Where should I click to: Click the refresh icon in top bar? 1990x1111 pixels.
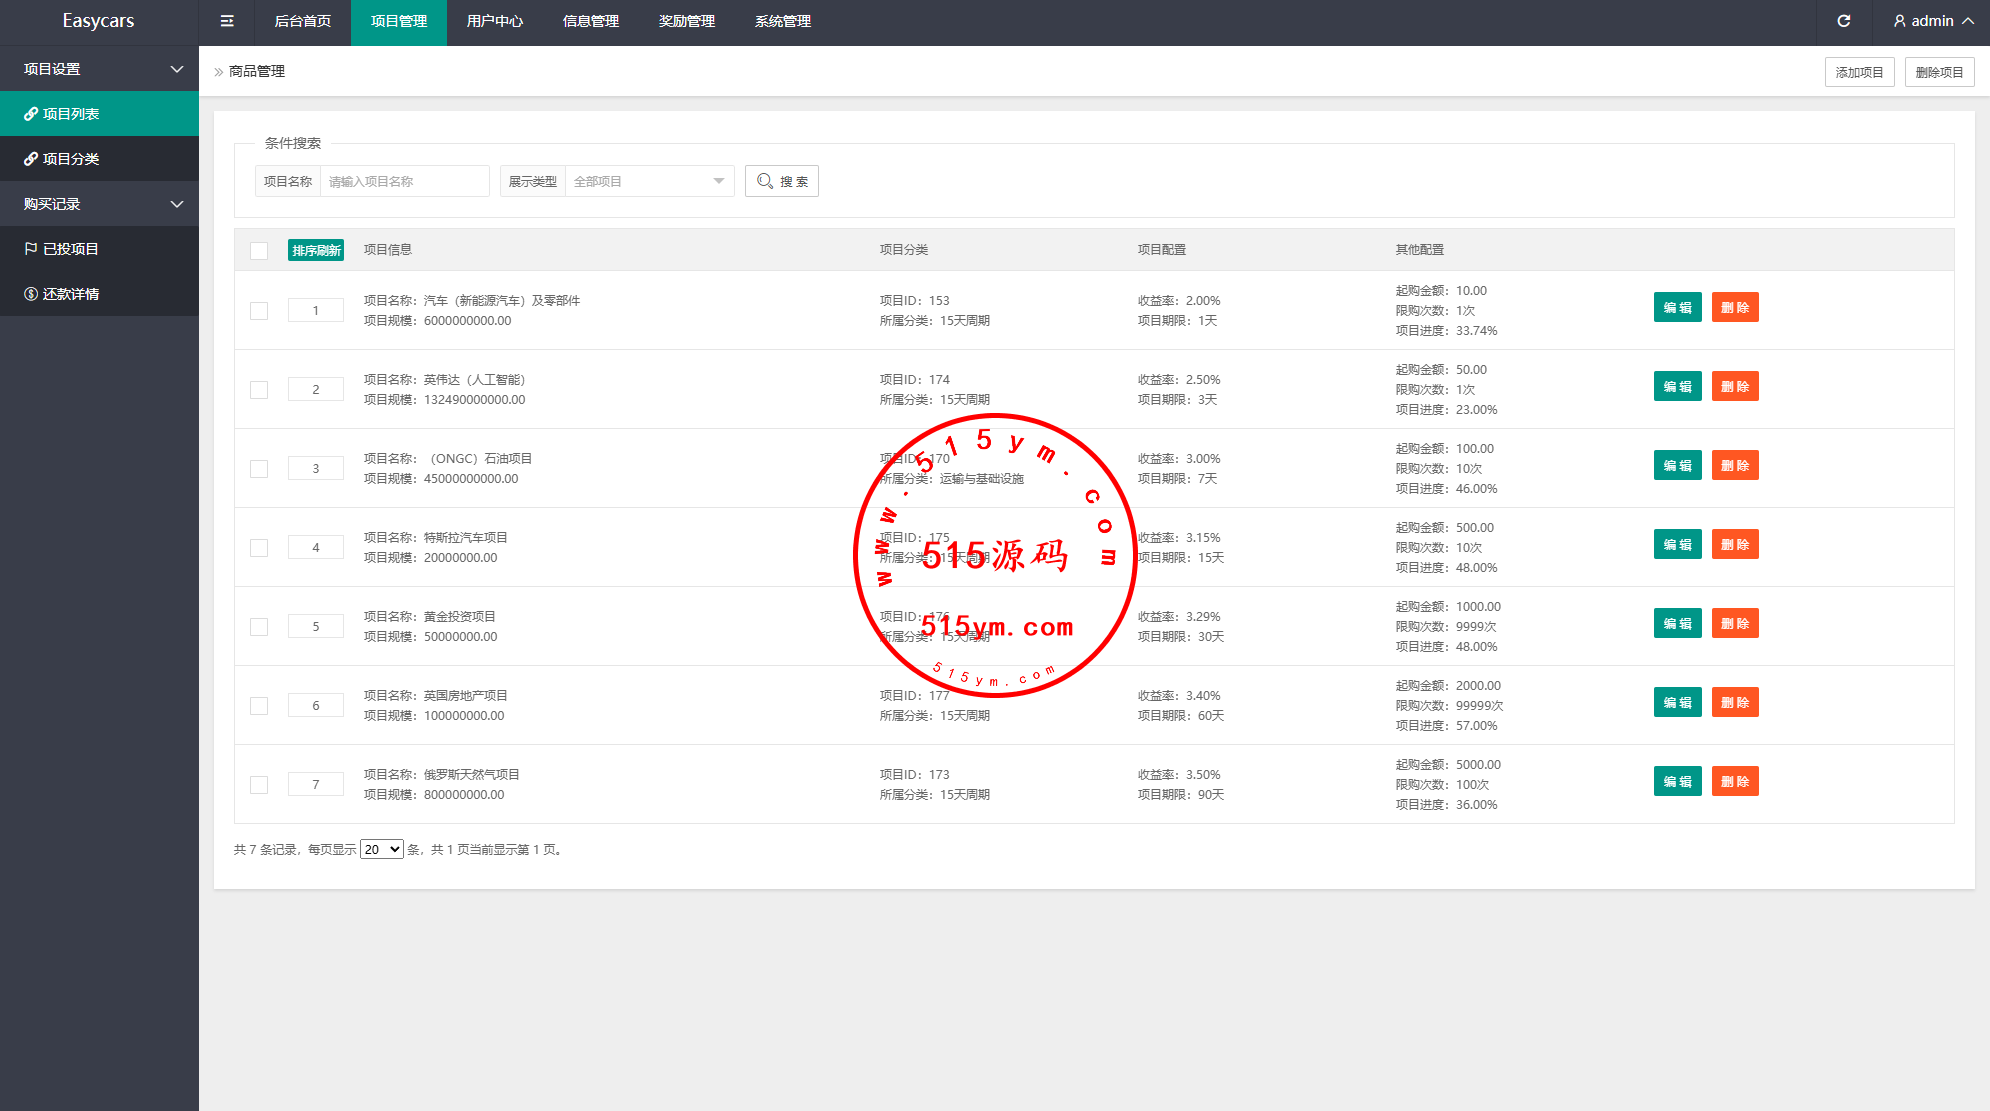click(x=1843, y=21)
